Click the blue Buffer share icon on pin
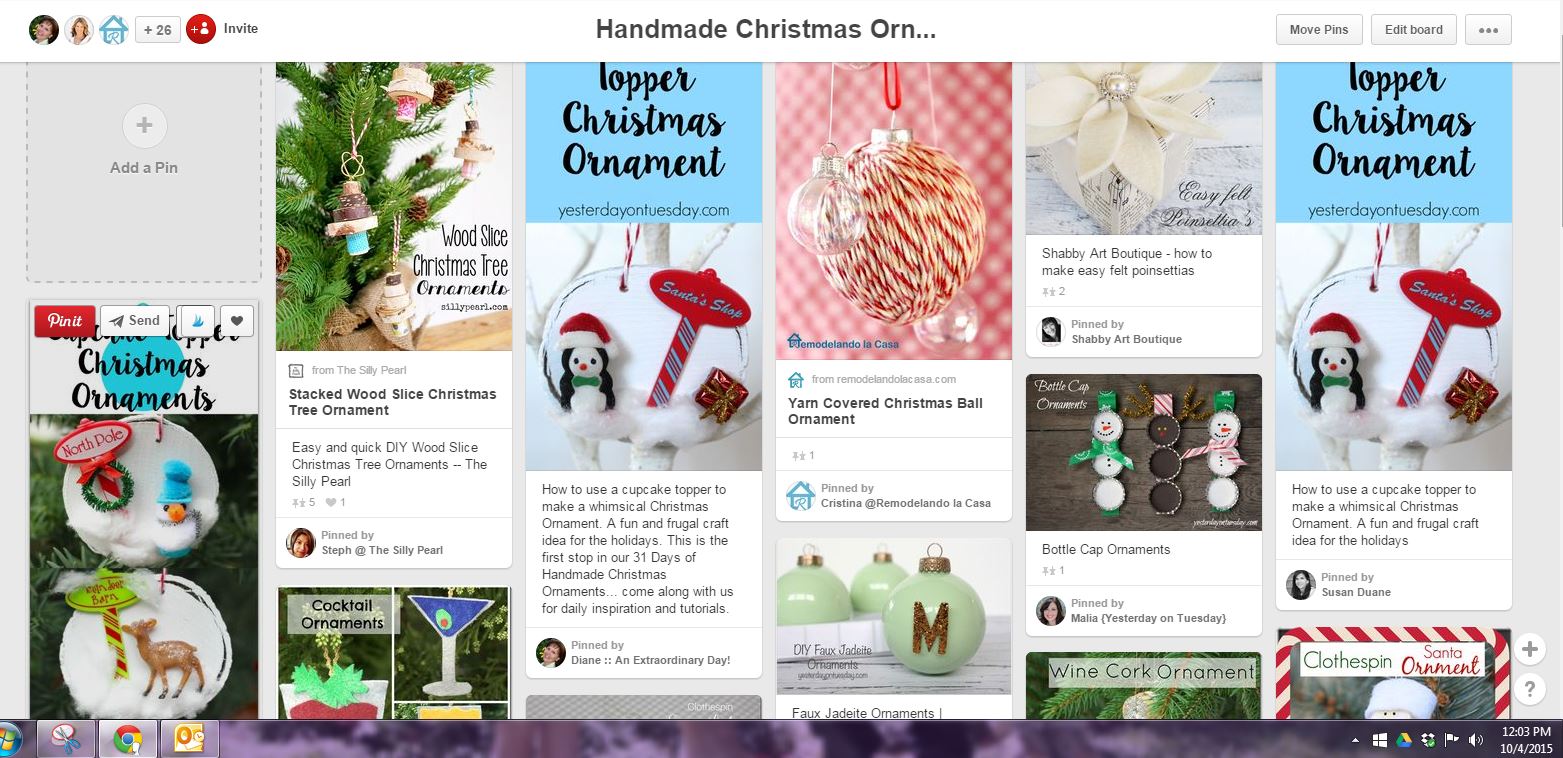Image resolution: width=1563 pixels, height=758 pixels. [196, 321]
